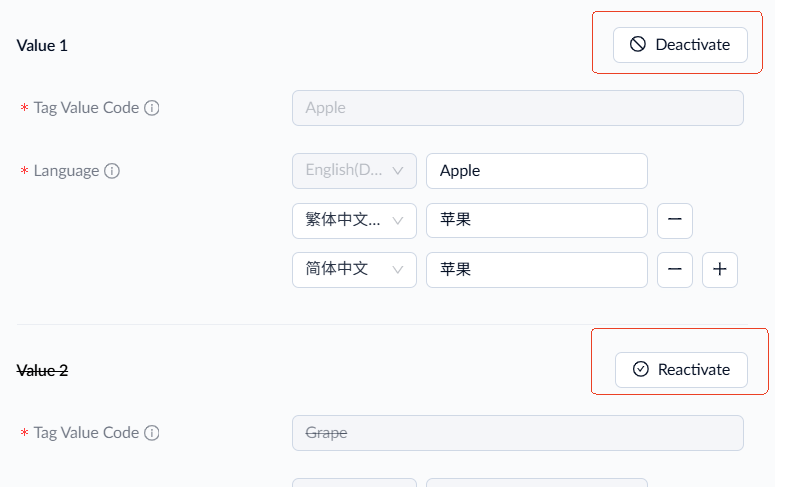Viewport: 787px width, 487px height.
Task: Remove the 简体中文 language row
Action: pos(674,269)
